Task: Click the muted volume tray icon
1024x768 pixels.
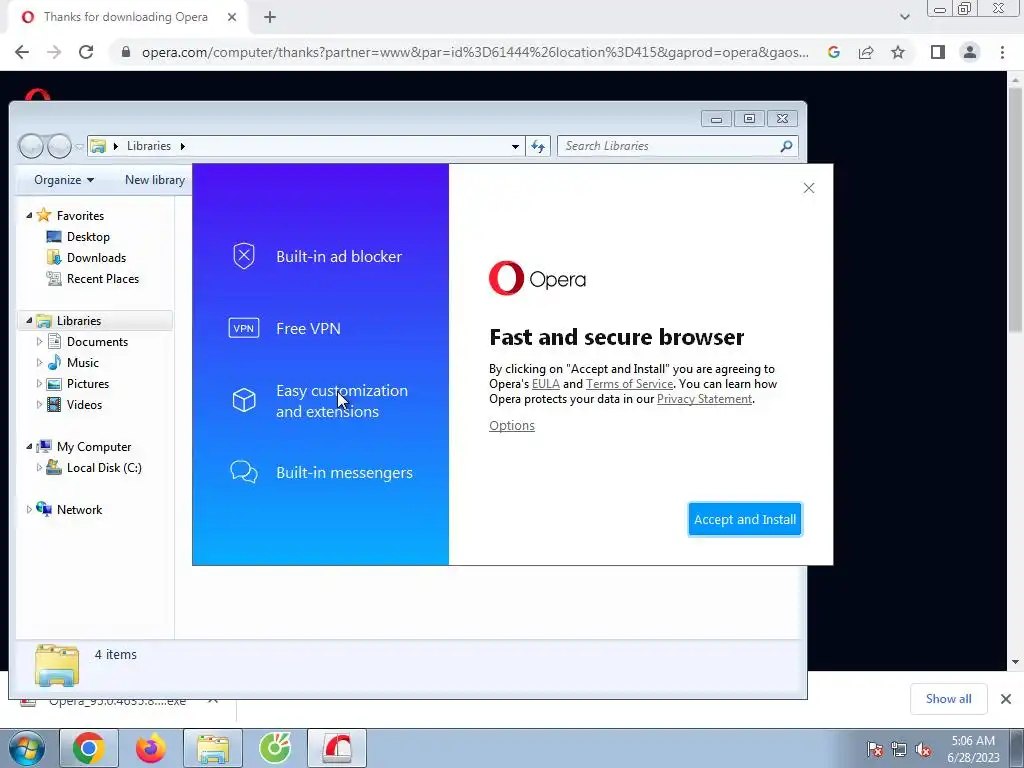Action: 923,749
